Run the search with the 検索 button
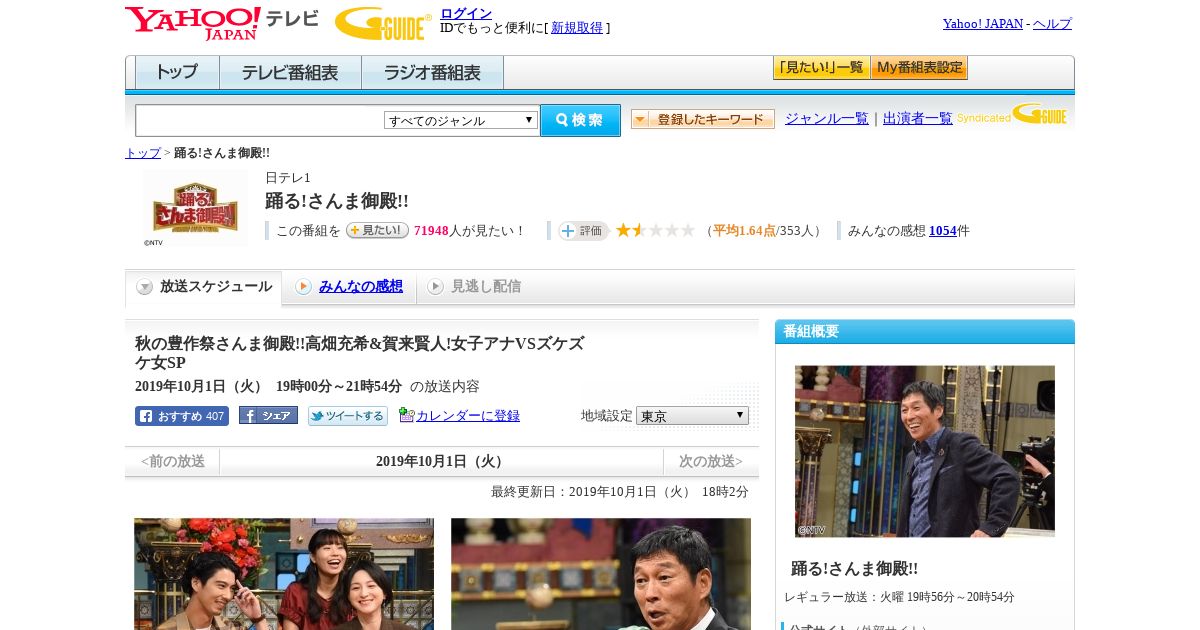1200x630 pixels. [580, 120]
